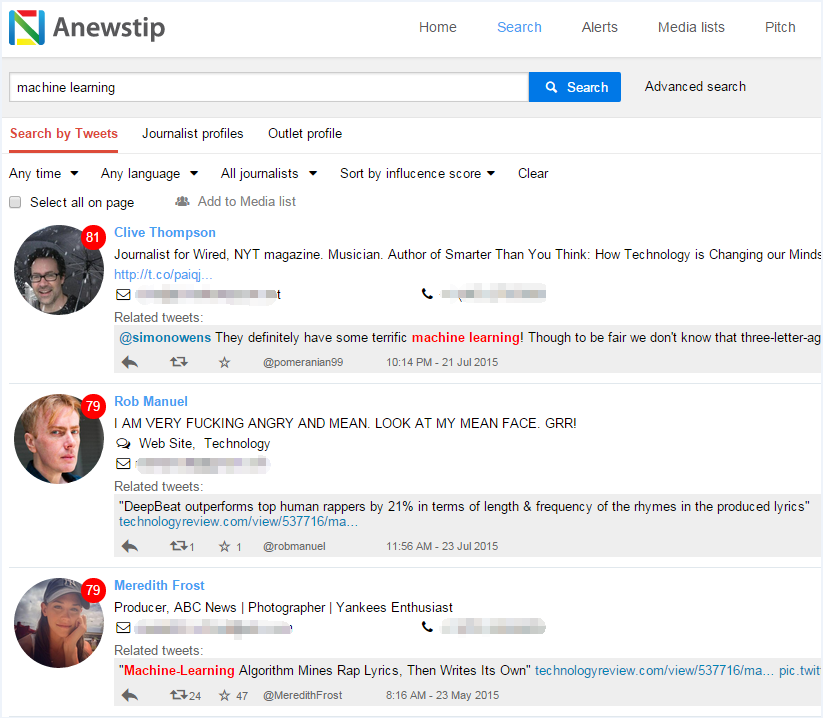Favorite the @pomeranian99 tweet with the star
This screenshot has width=823, height=718.
point(225,362)
